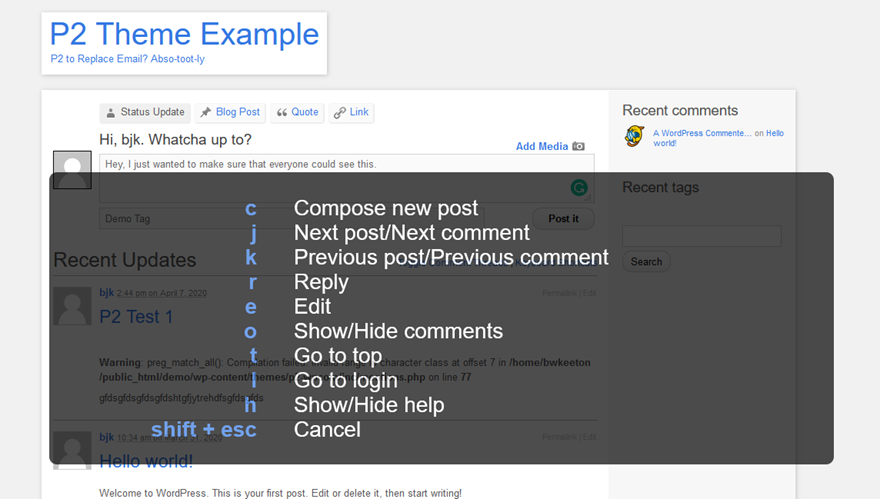This screenshot has height=499, width=880.
Task: Click the chain icon on Link tab
Action: pyautogui.click(x=339, y=113)
